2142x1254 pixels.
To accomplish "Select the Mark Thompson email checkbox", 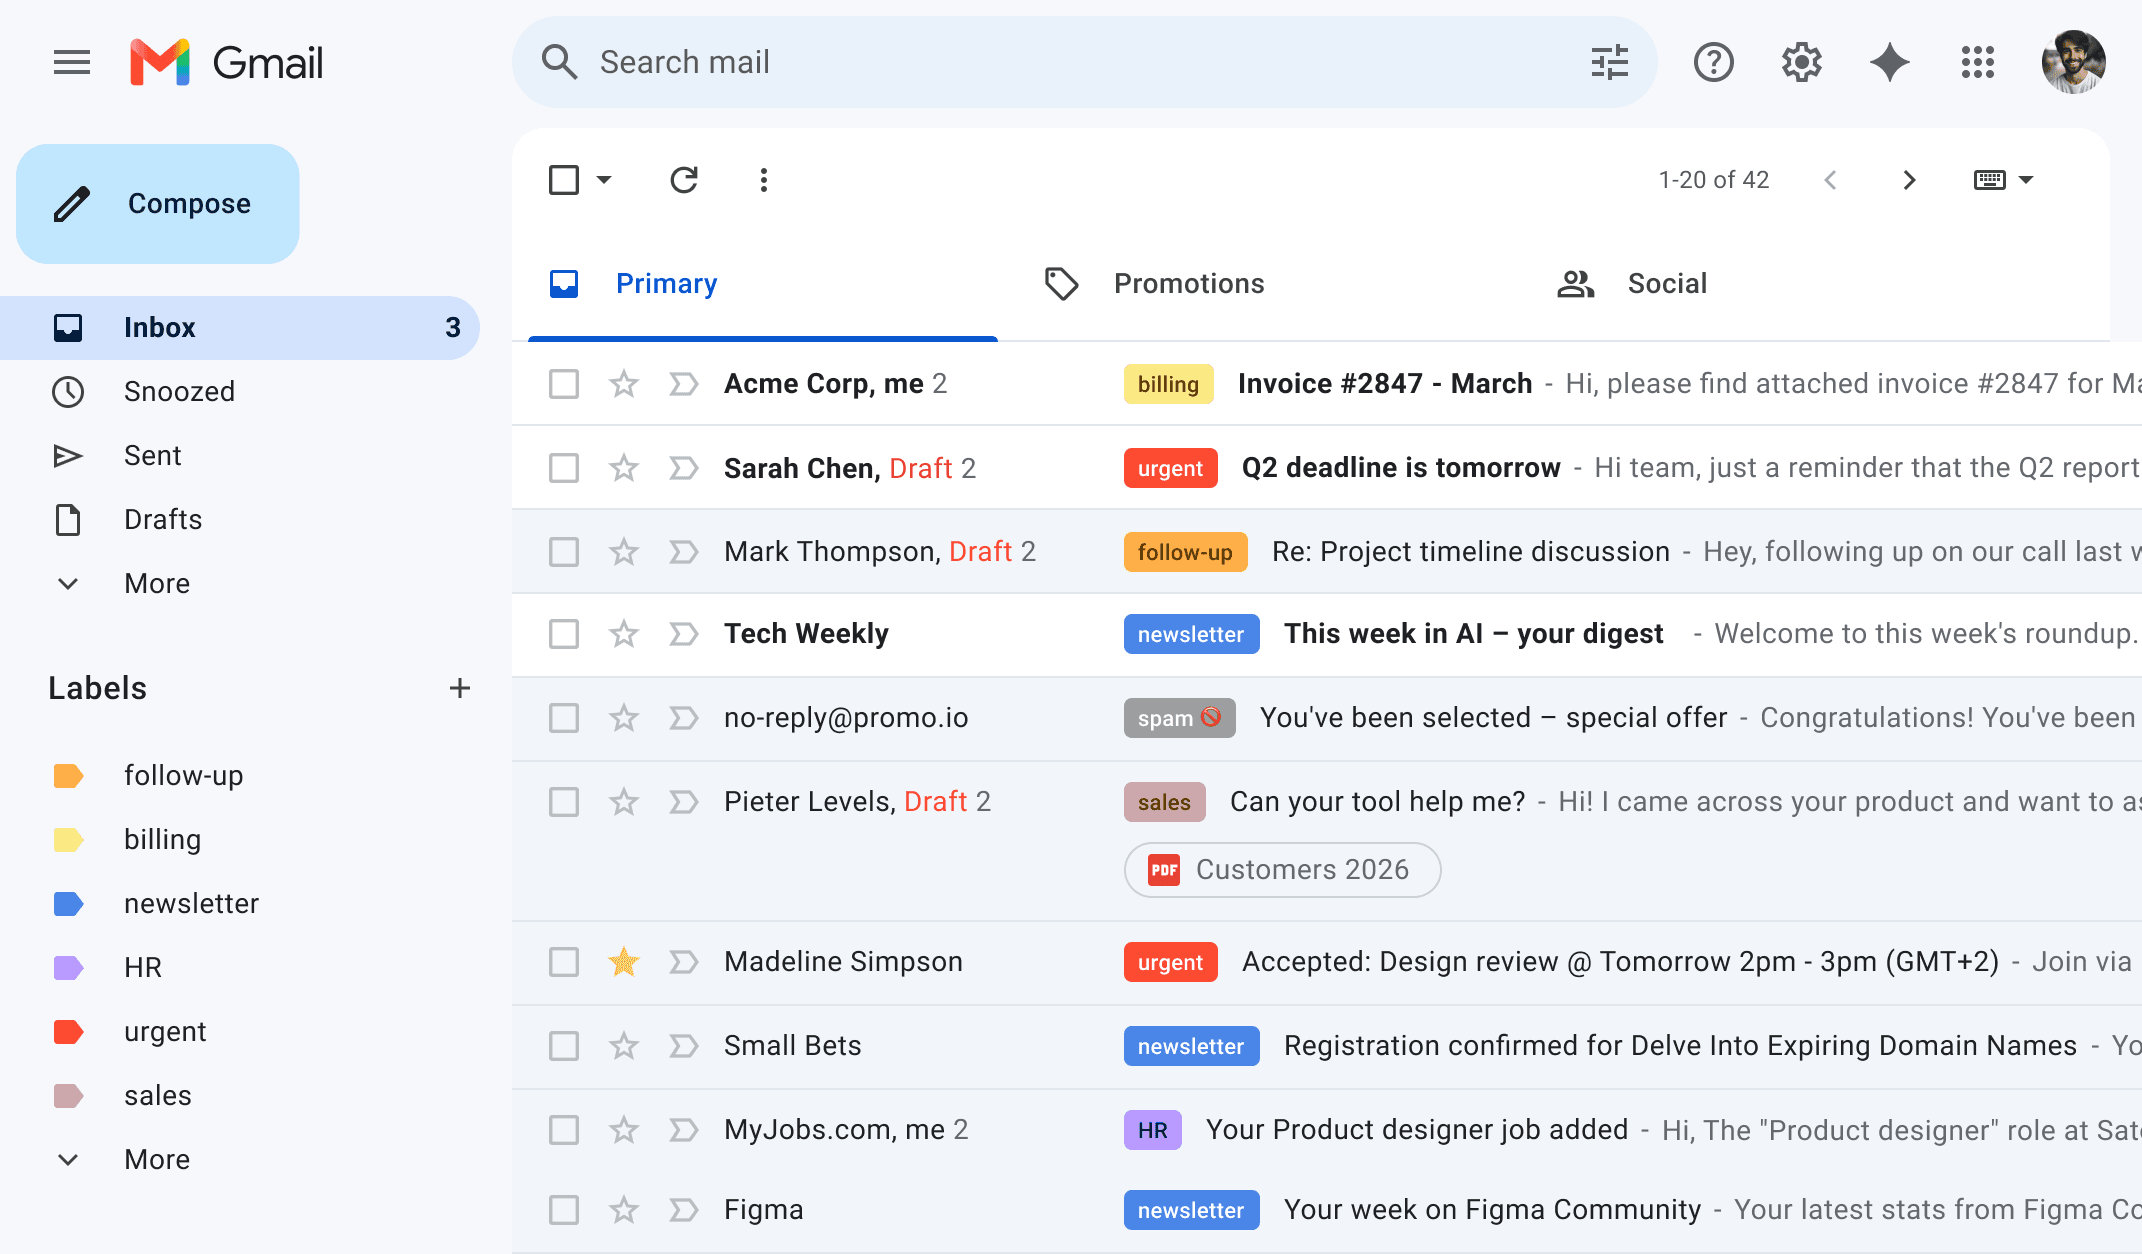I will pyautogui.click(x=564, y=552).
